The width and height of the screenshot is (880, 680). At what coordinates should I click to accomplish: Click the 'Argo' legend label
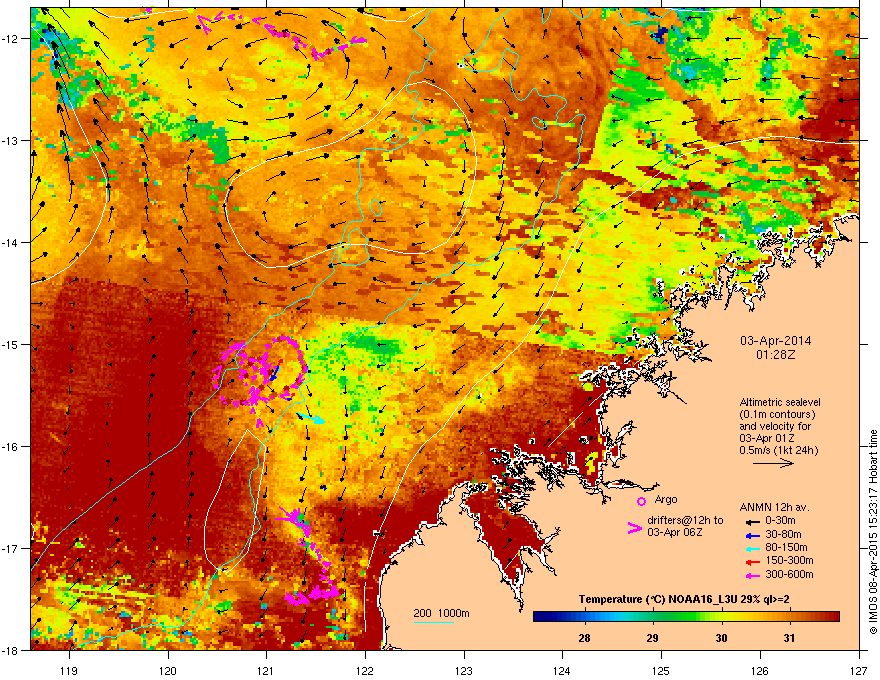[x=666, y=499]
